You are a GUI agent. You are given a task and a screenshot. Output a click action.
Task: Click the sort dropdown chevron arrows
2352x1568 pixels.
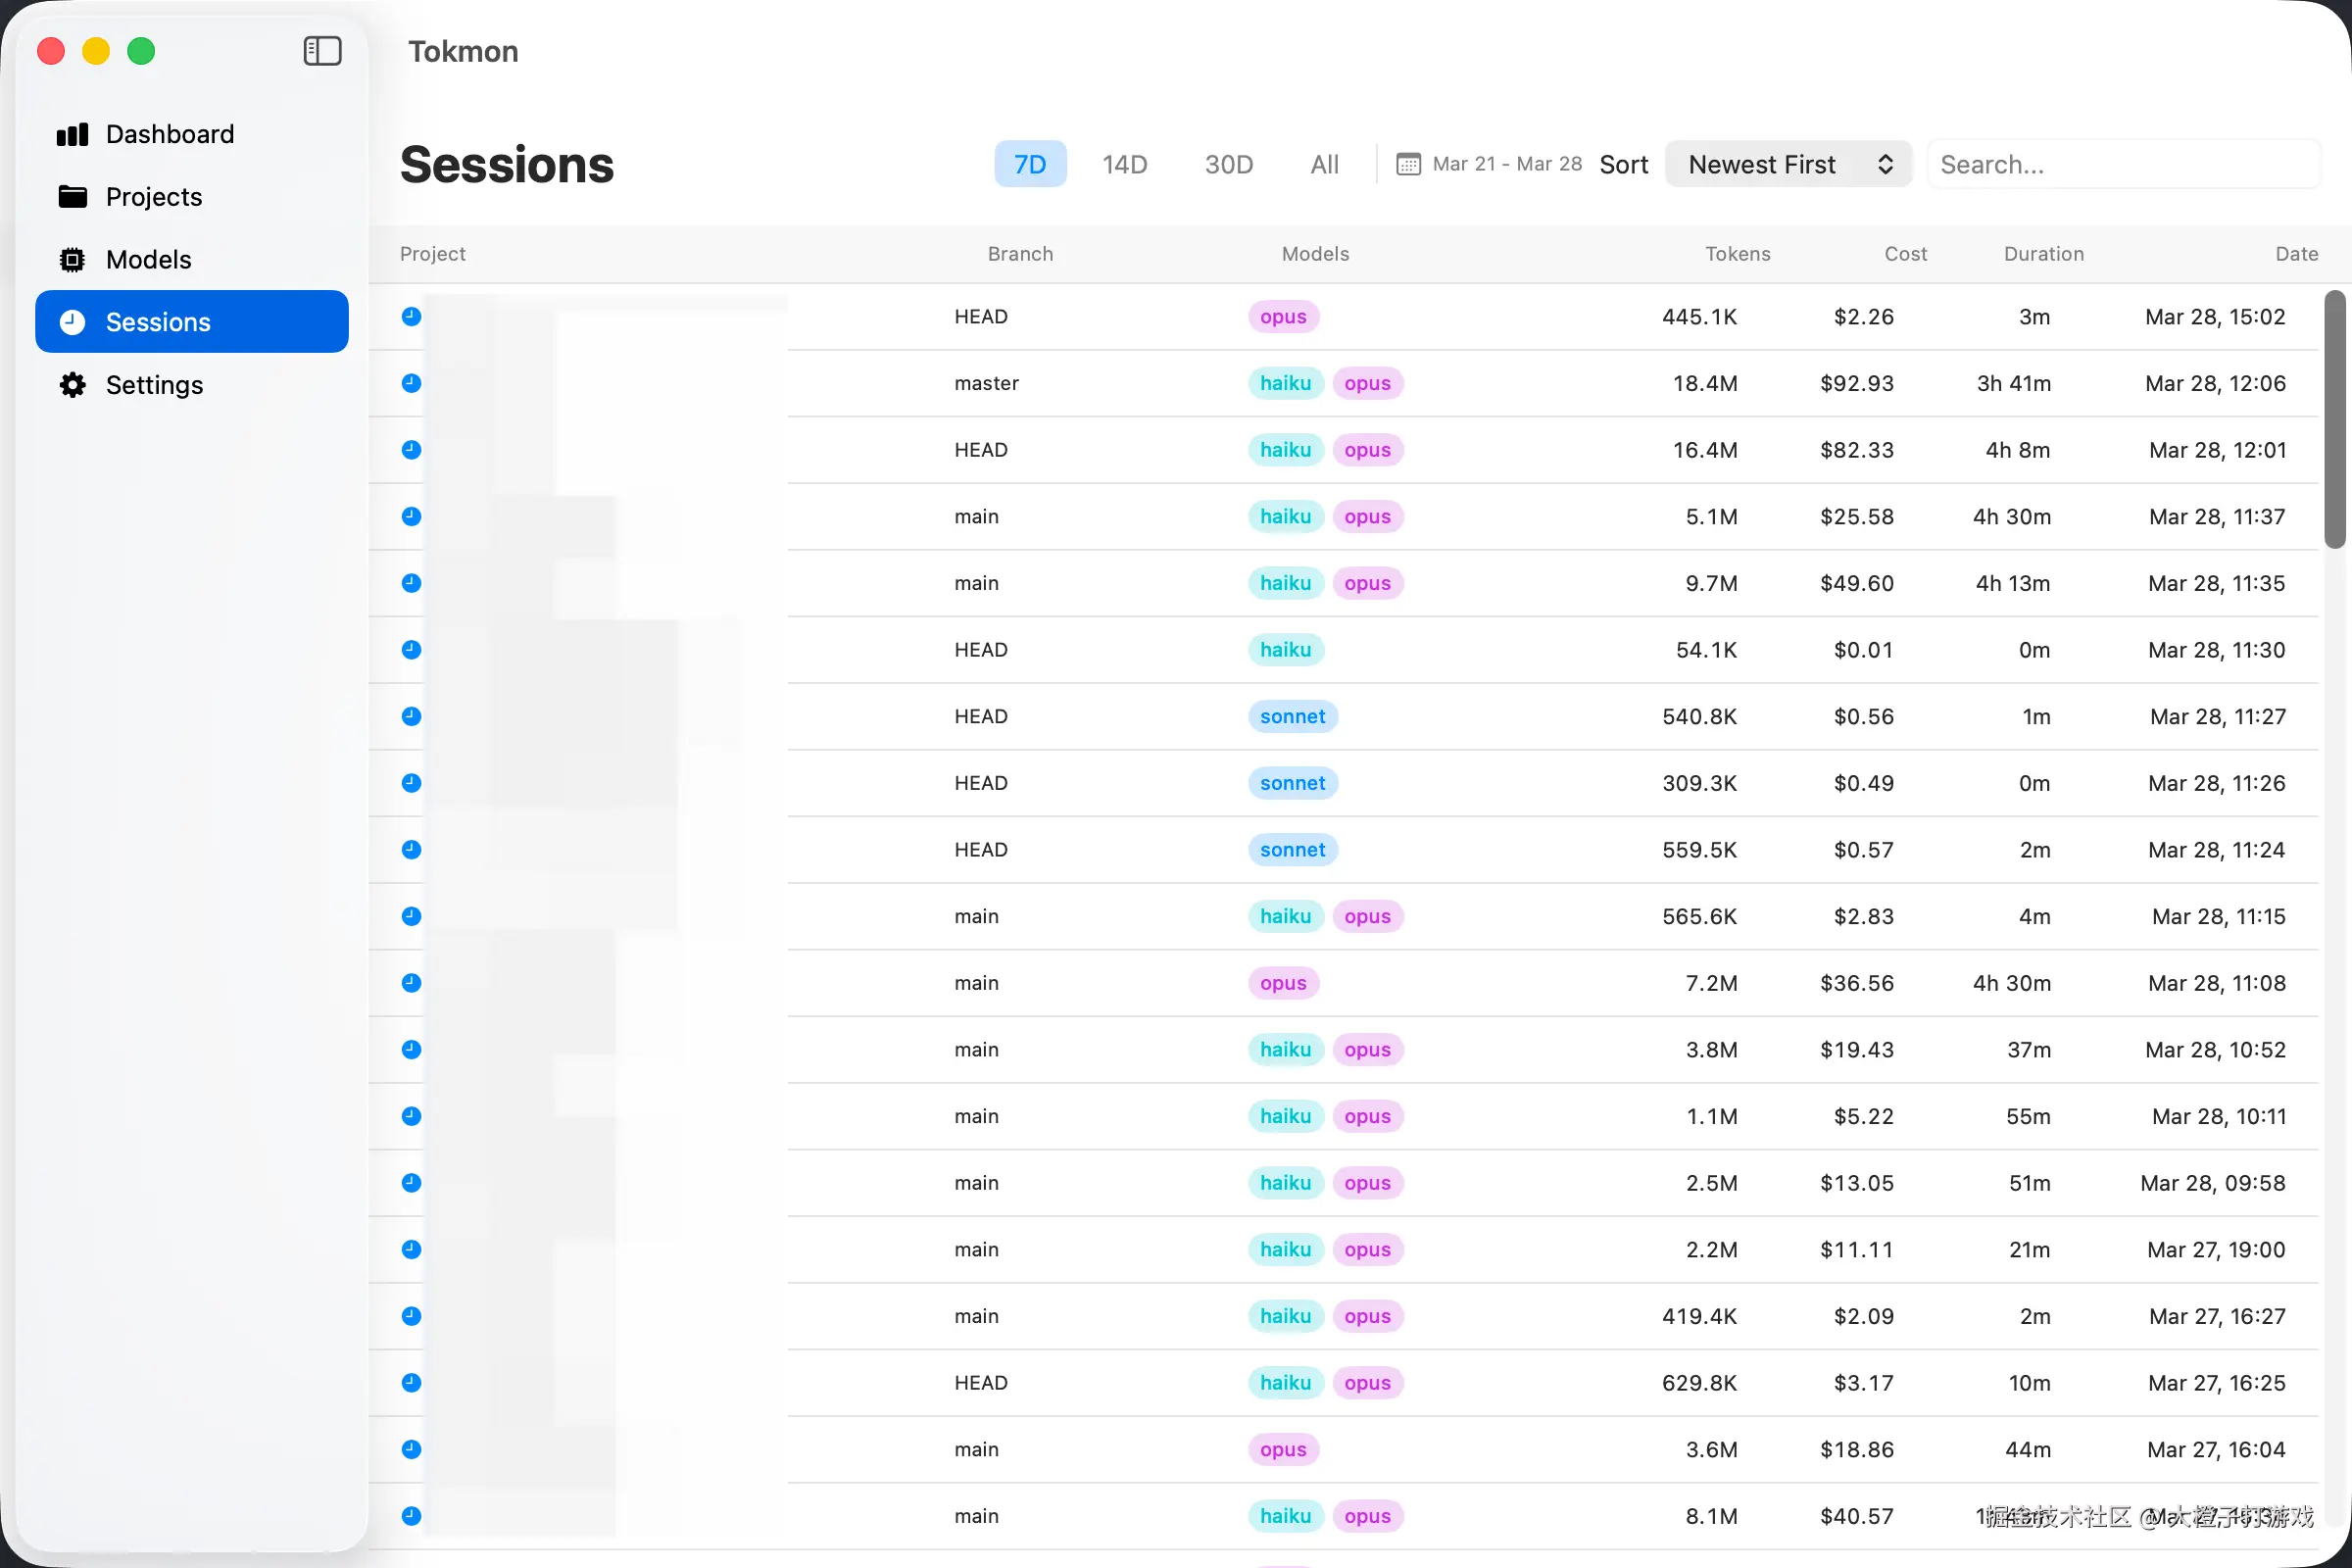(1885, 164)
